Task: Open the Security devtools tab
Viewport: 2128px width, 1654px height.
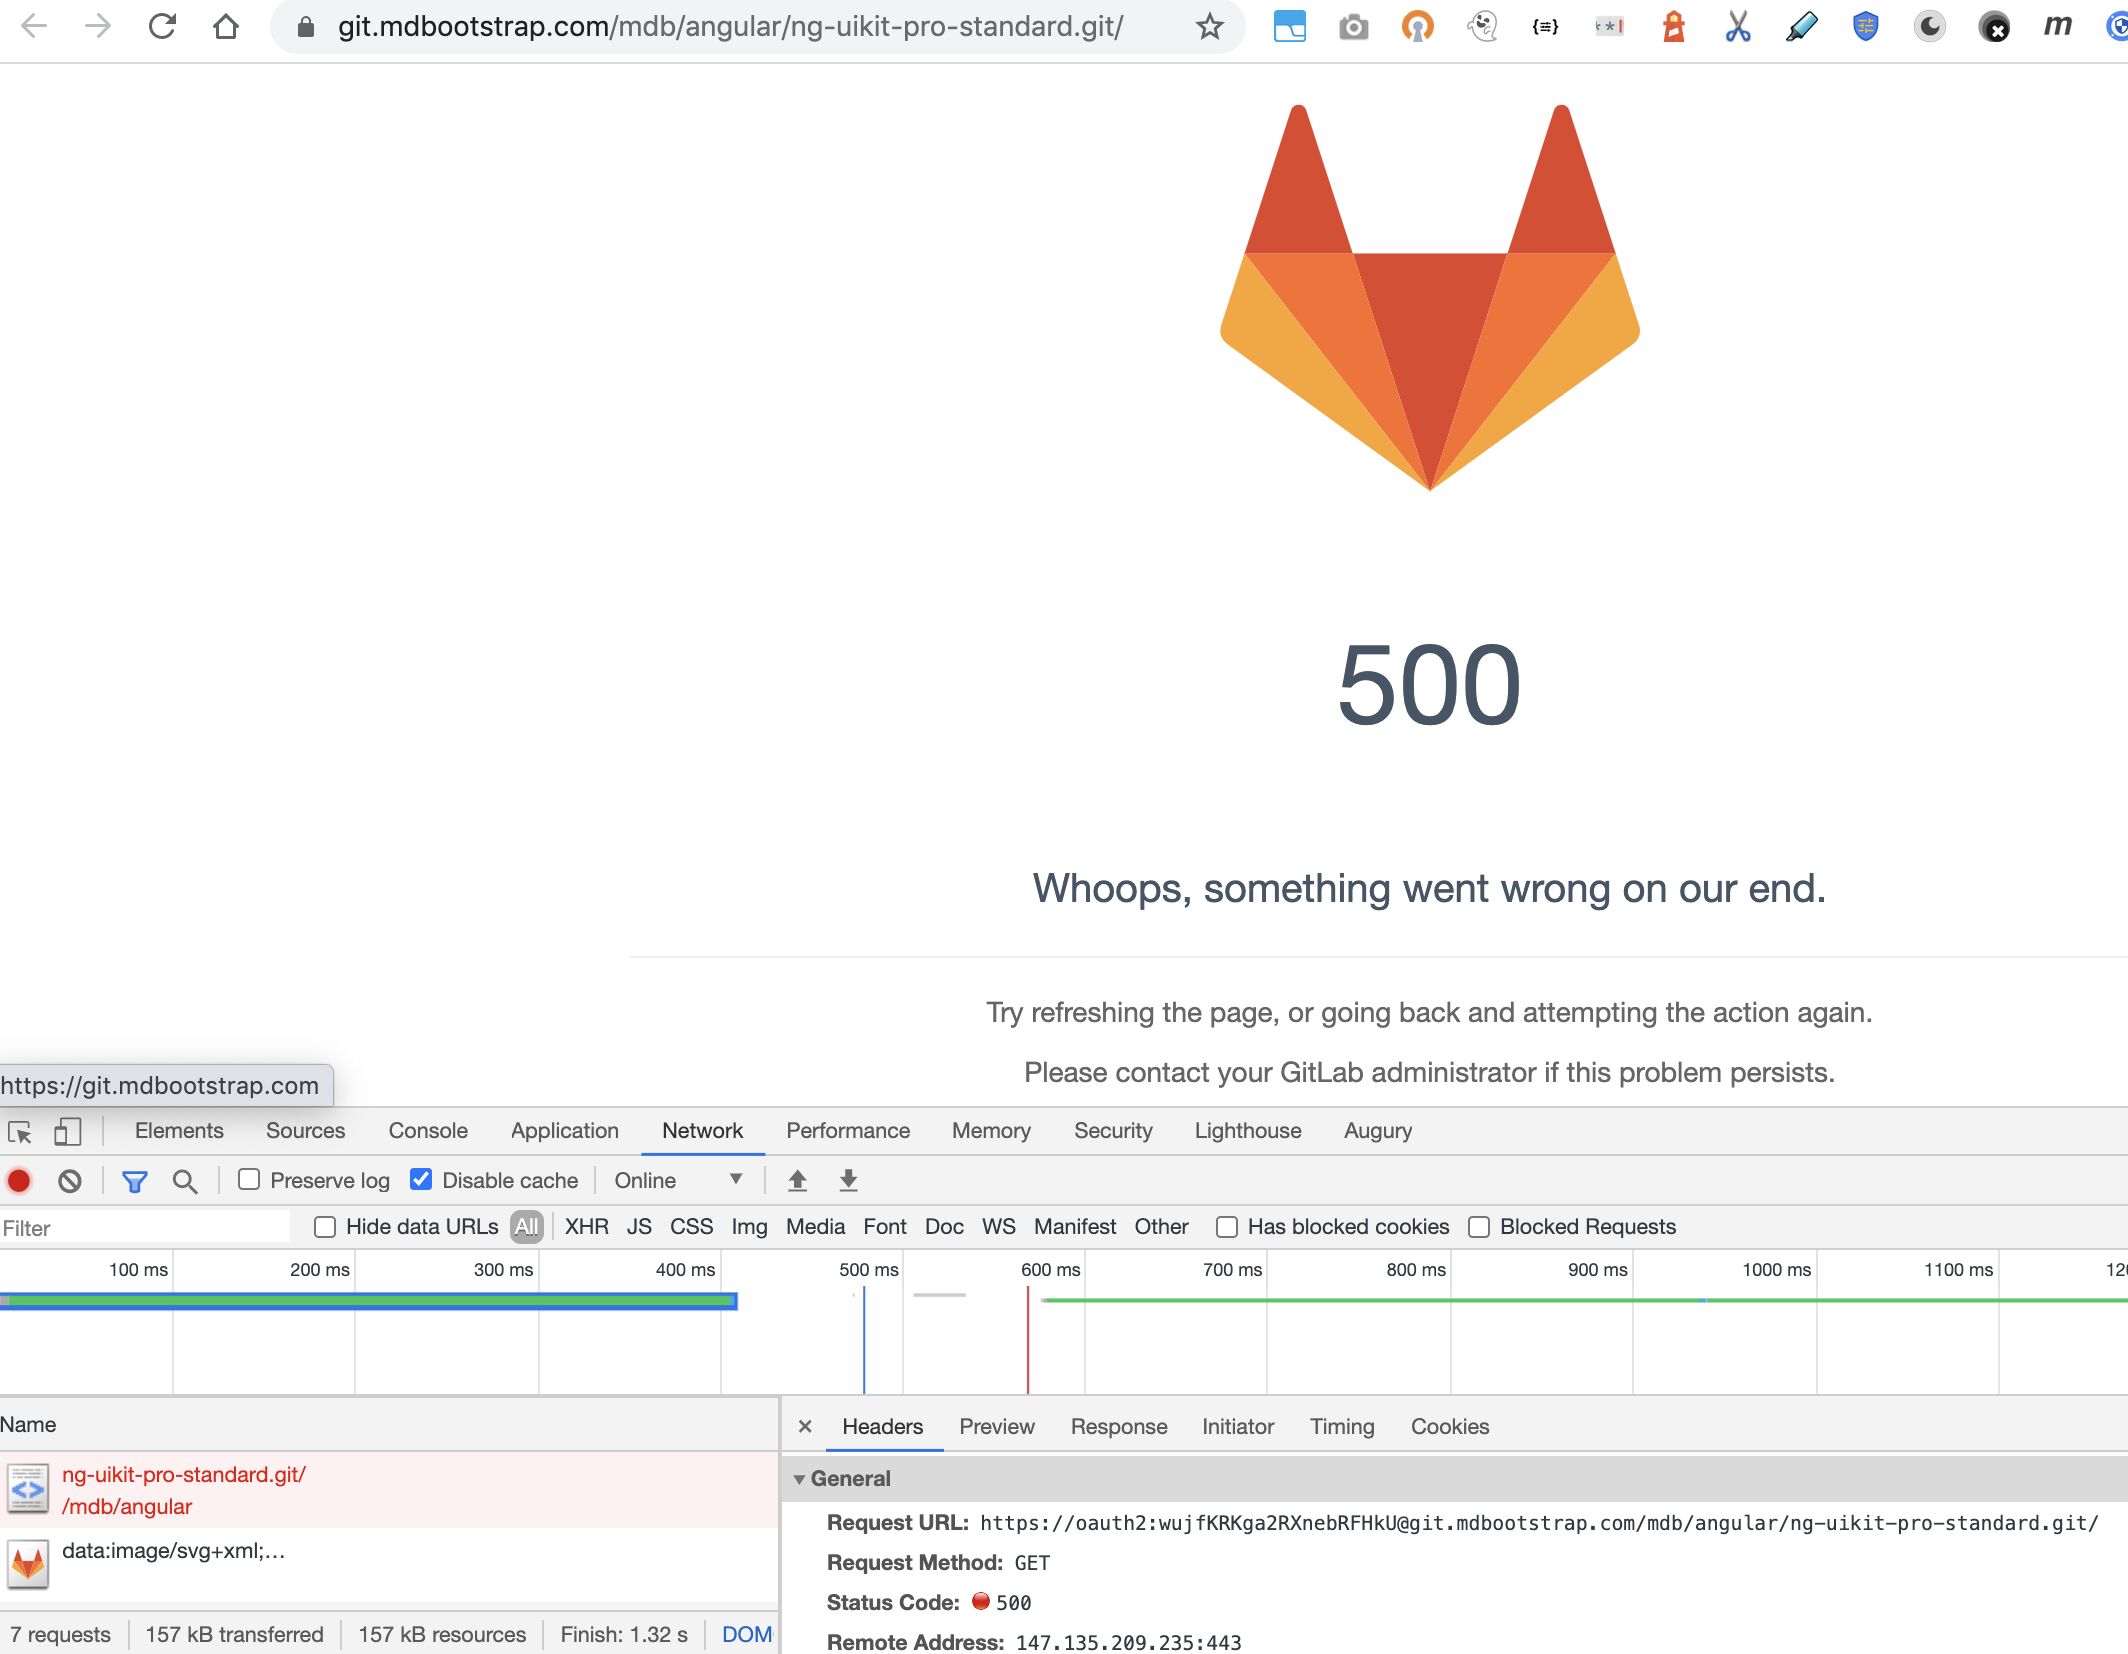Action: click(1113, 1131)
